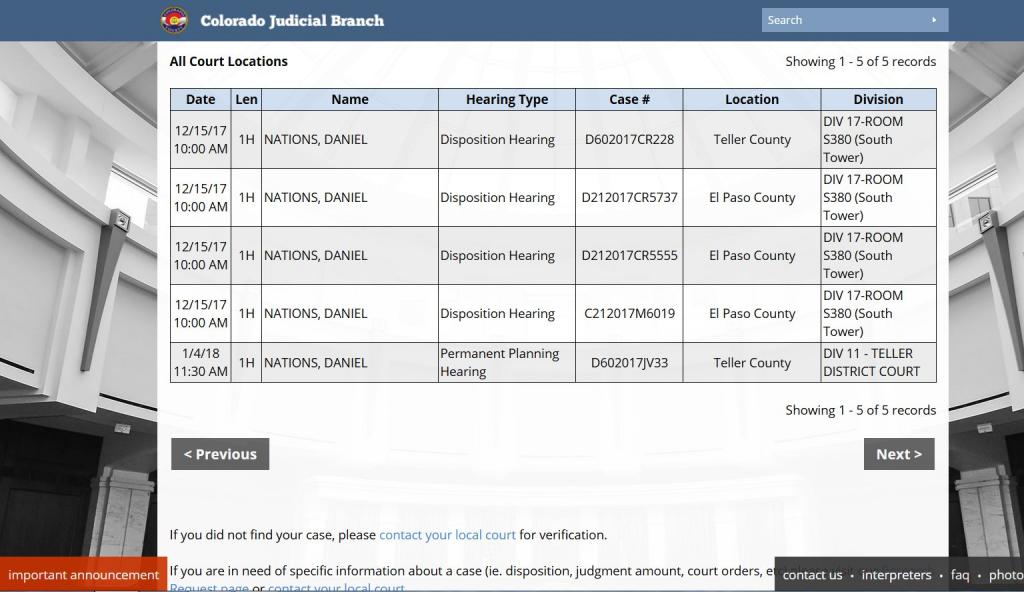The width and height of the screenshot is (1024, 592).
Task: Click the photo footer link
Action: (x=1005, y=575)
